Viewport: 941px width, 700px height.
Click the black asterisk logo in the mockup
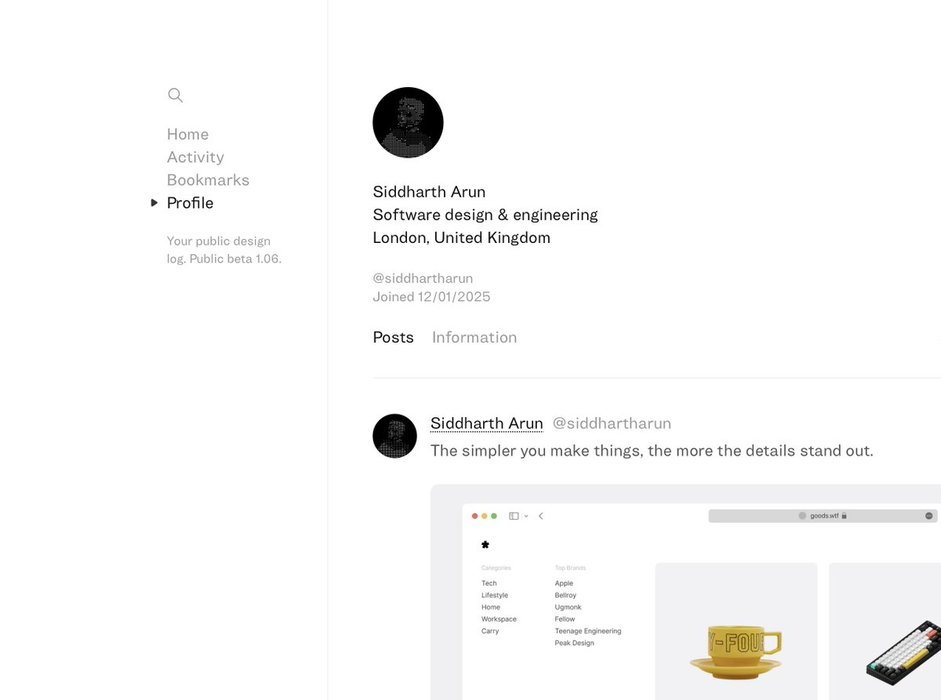pos(486,545)
